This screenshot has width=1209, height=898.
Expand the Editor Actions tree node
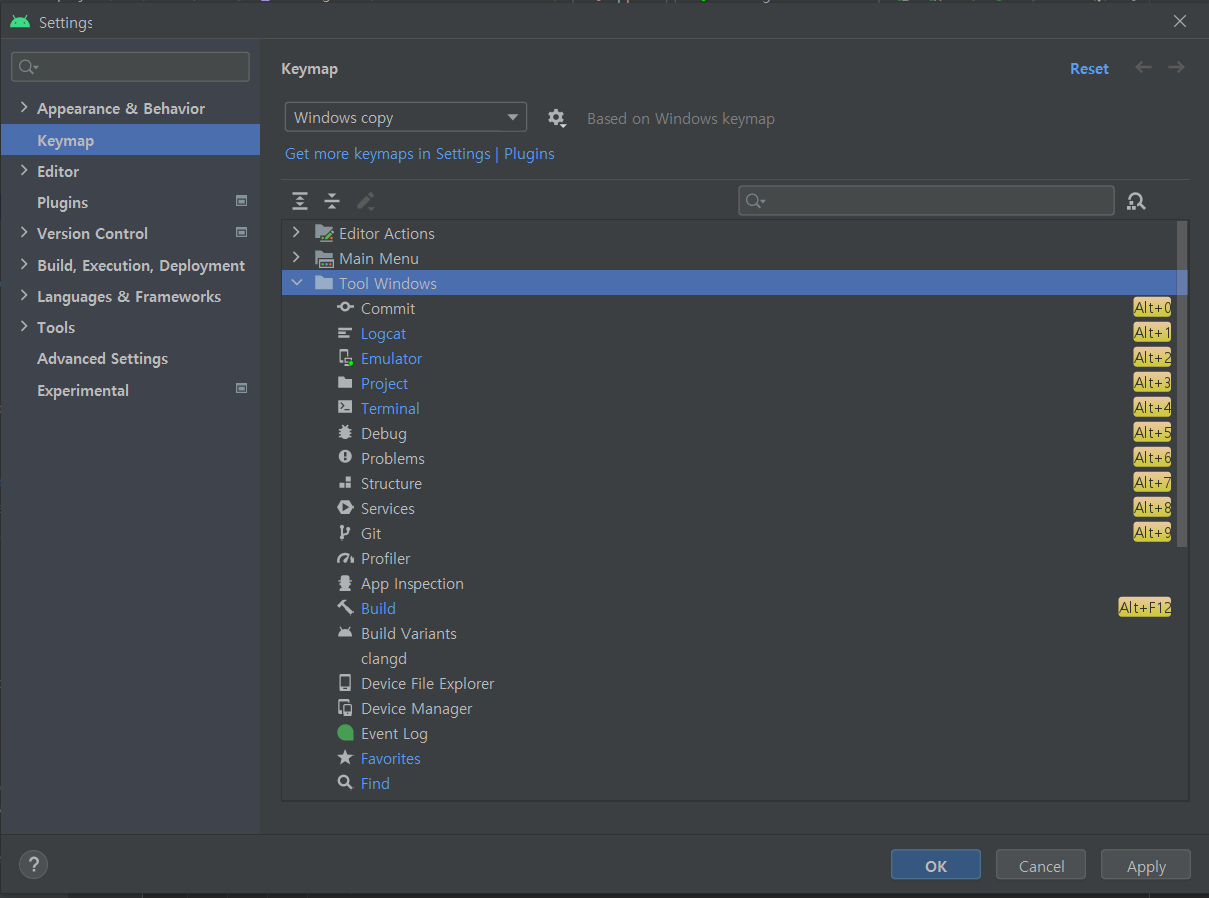coord(296,233)
